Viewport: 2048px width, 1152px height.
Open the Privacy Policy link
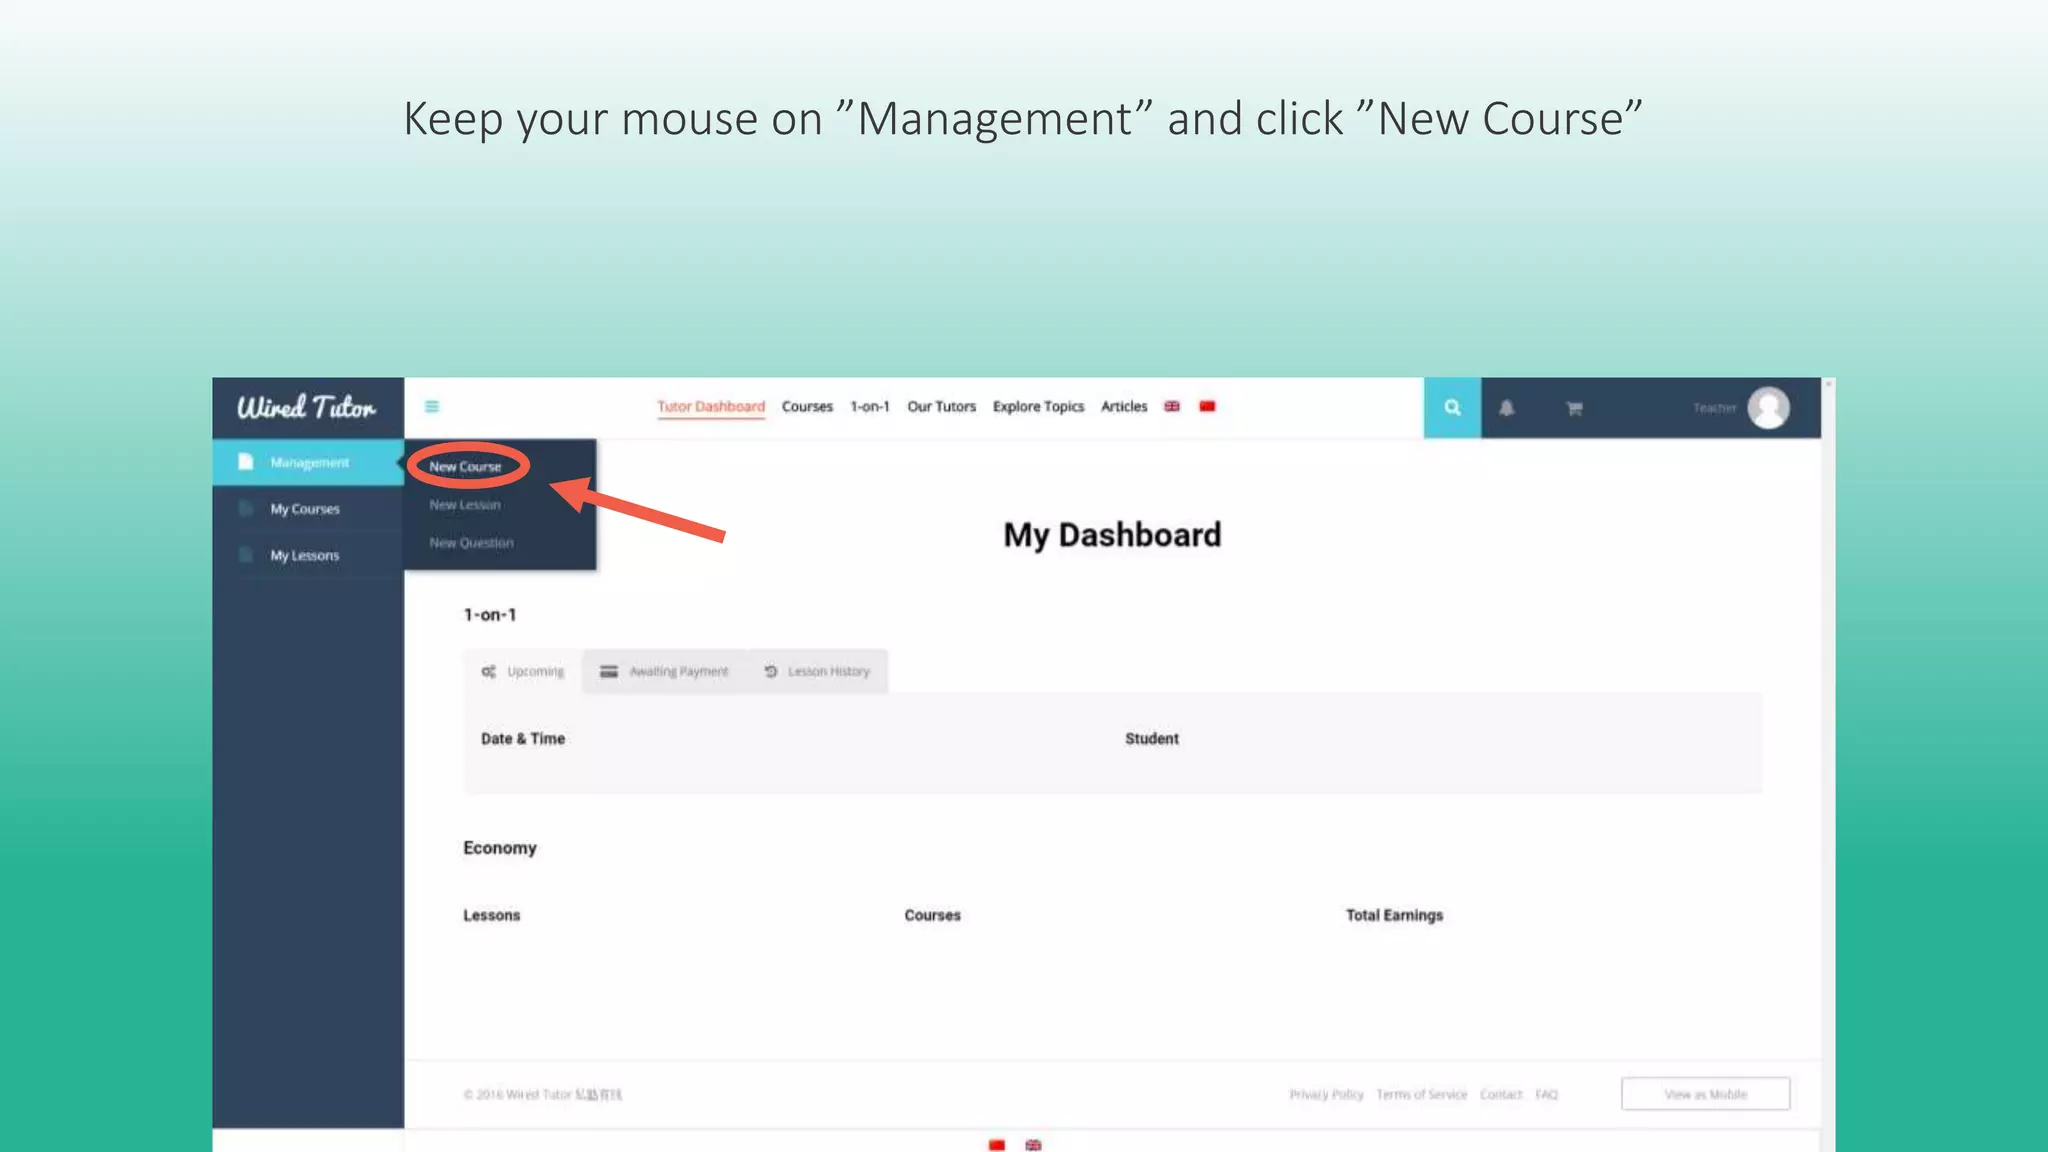click(1326, 1094)
